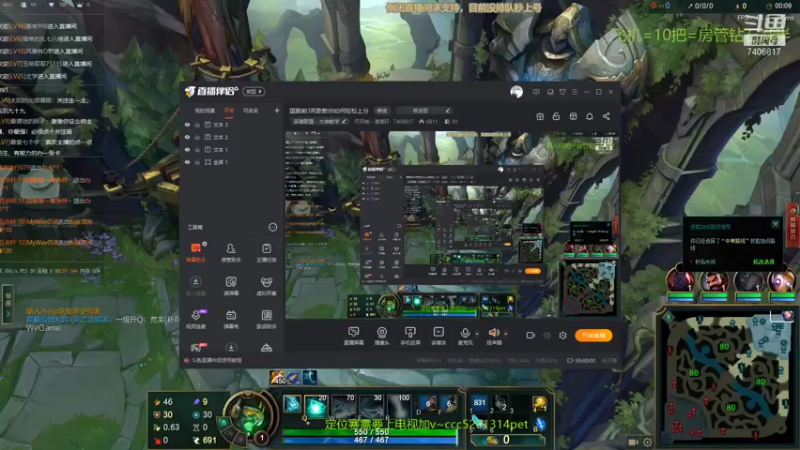Open the user avatar in title bar
The height and width of the screenshot is (450, 800).
(x=516, y=92)
